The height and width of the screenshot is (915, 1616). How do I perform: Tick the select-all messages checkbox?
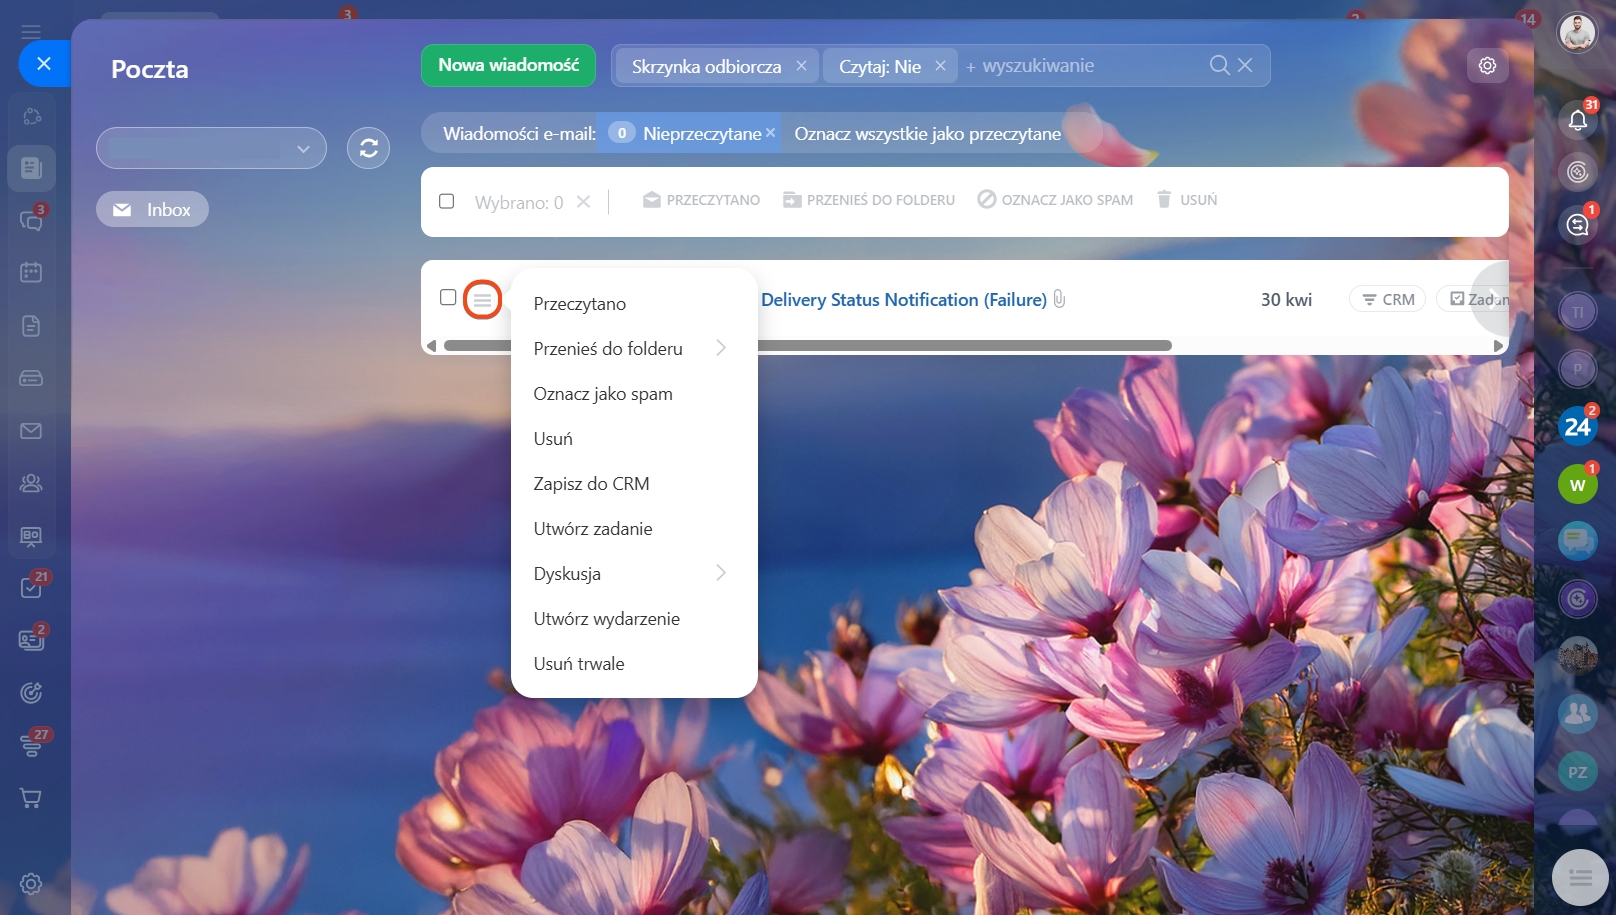(x=447, y=201)
